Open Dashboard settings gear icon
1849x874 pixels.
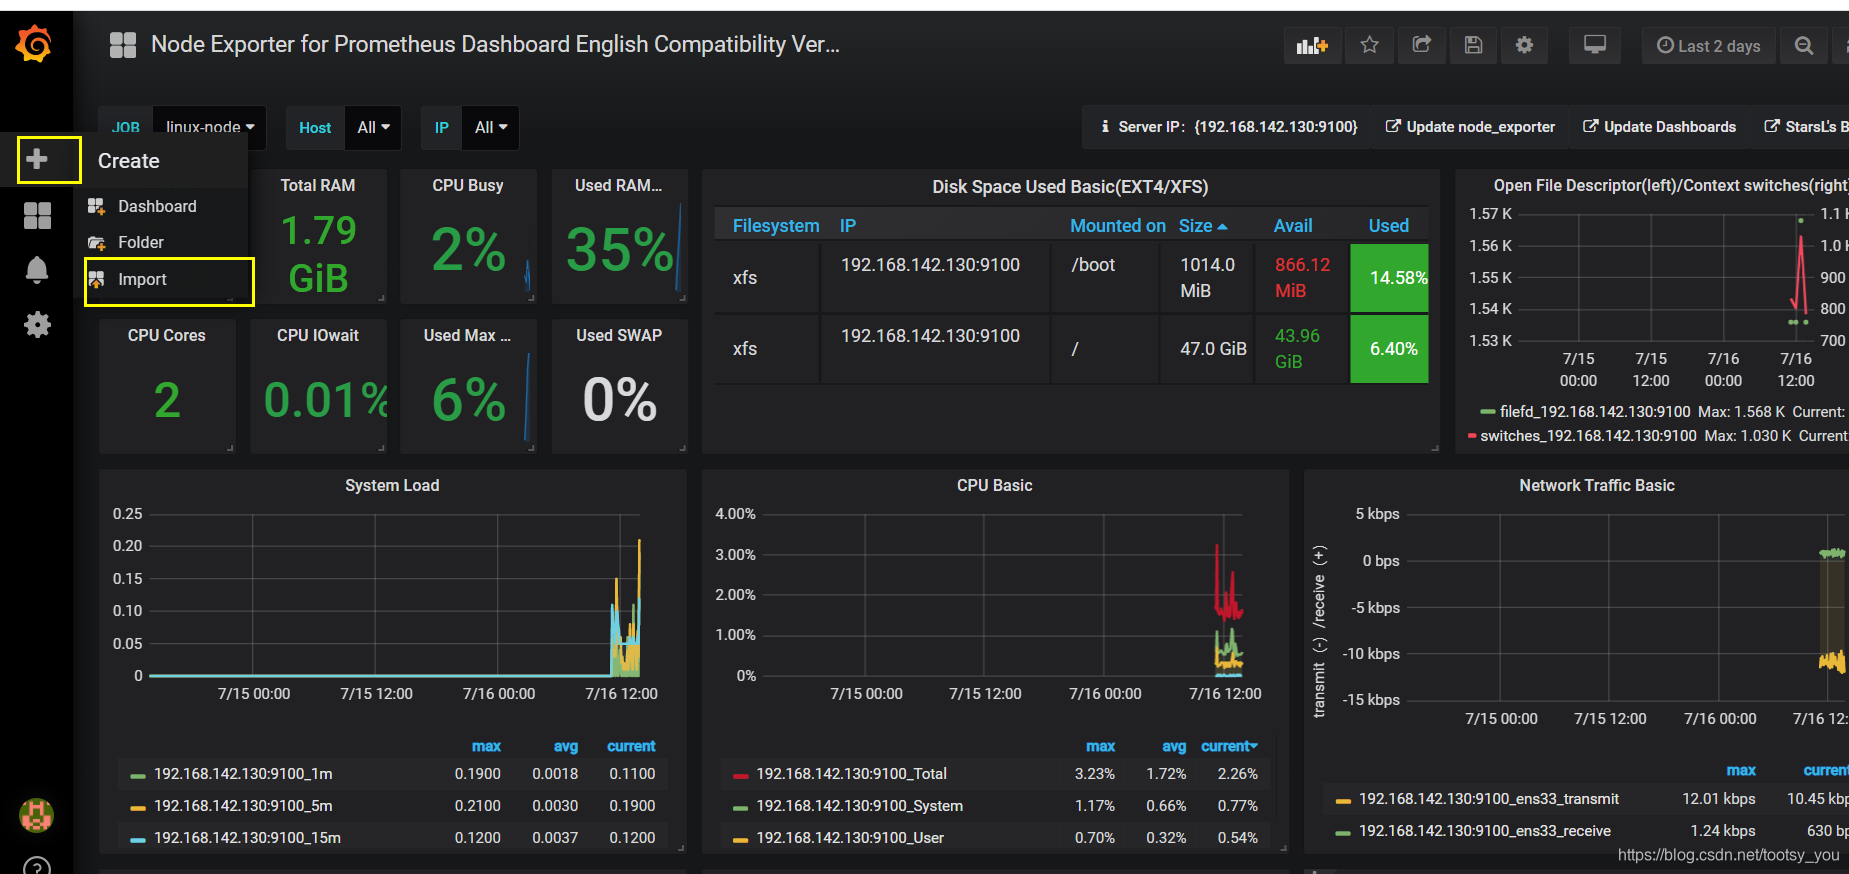click(x=1524, y=45)
